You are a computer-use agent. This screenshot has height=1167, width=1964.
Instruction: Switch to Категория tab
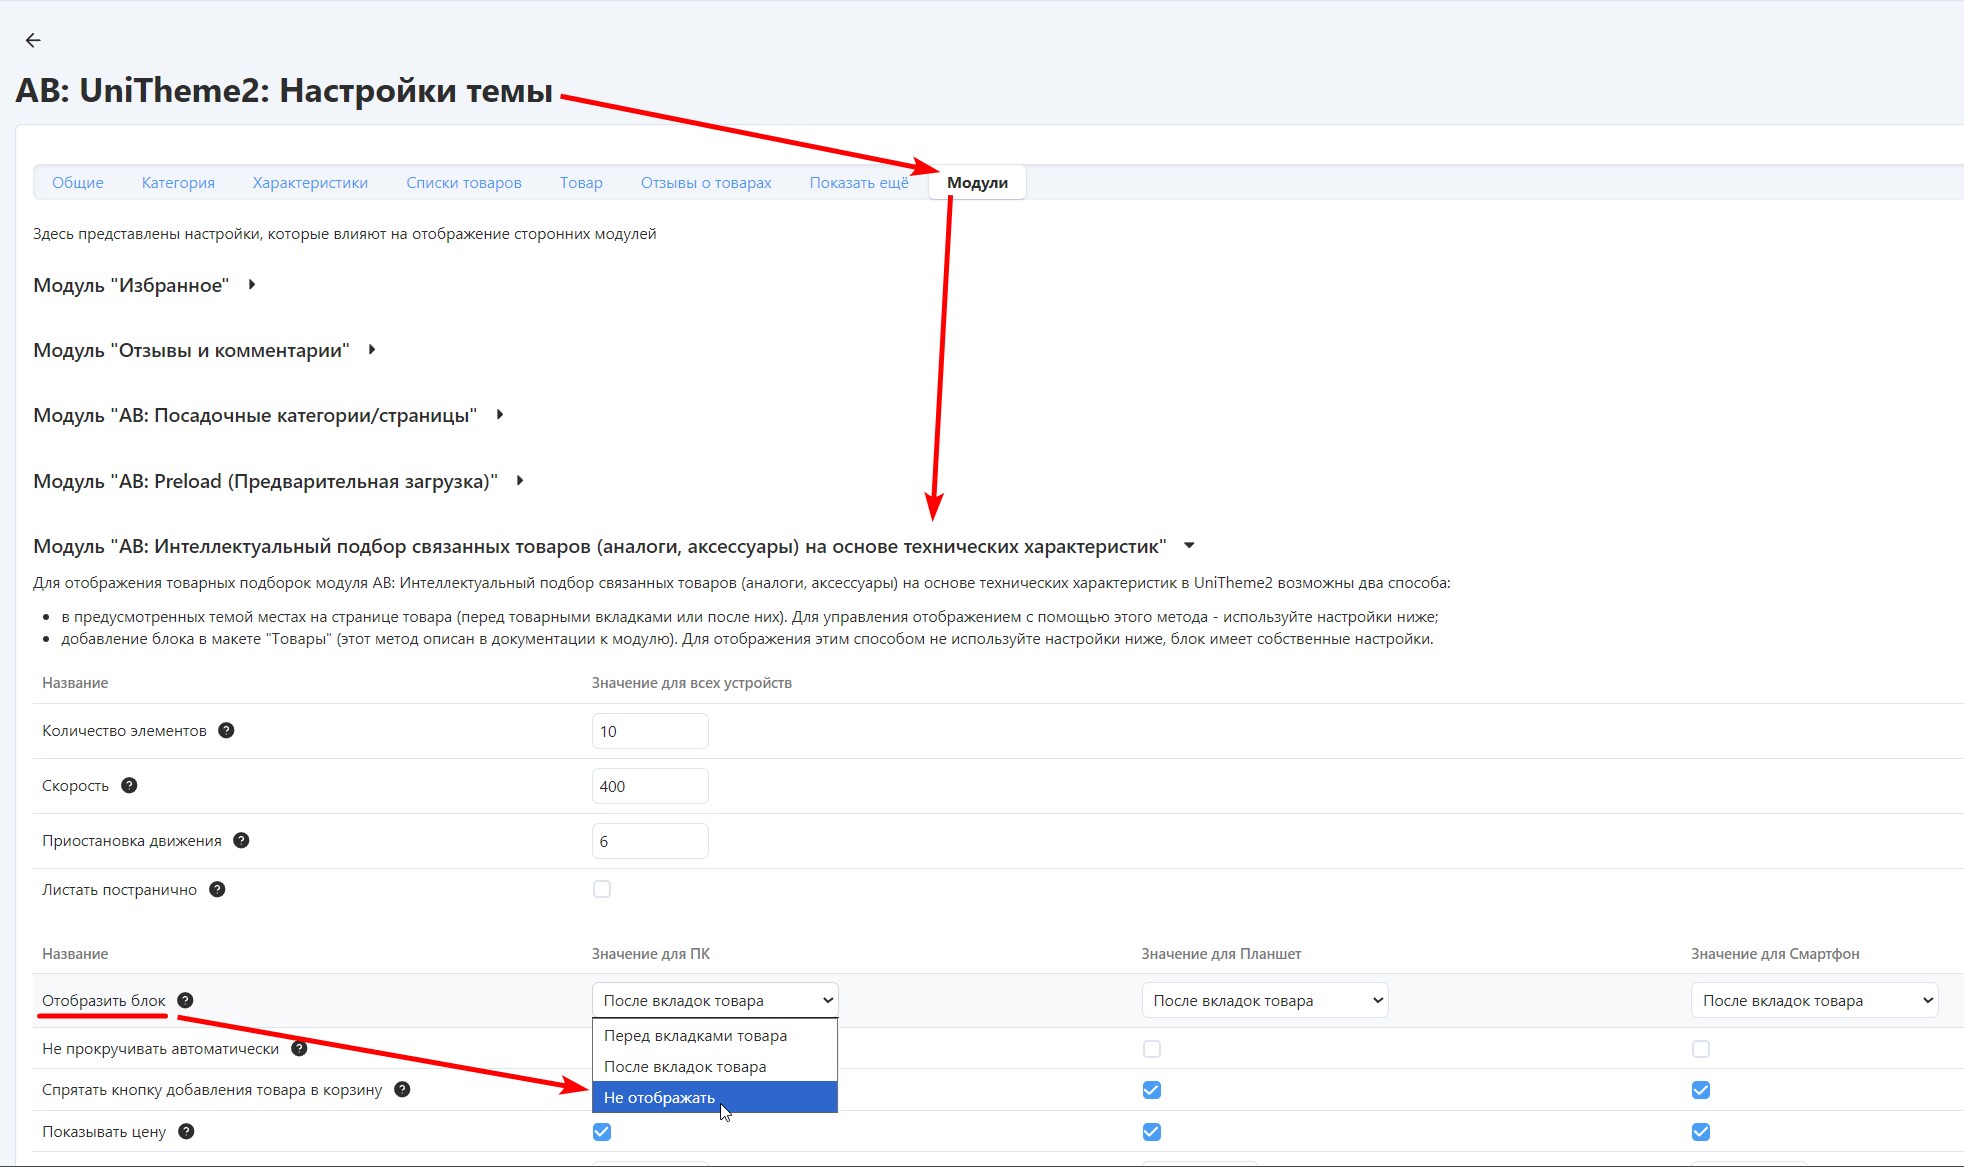click(x=178, y=182)
